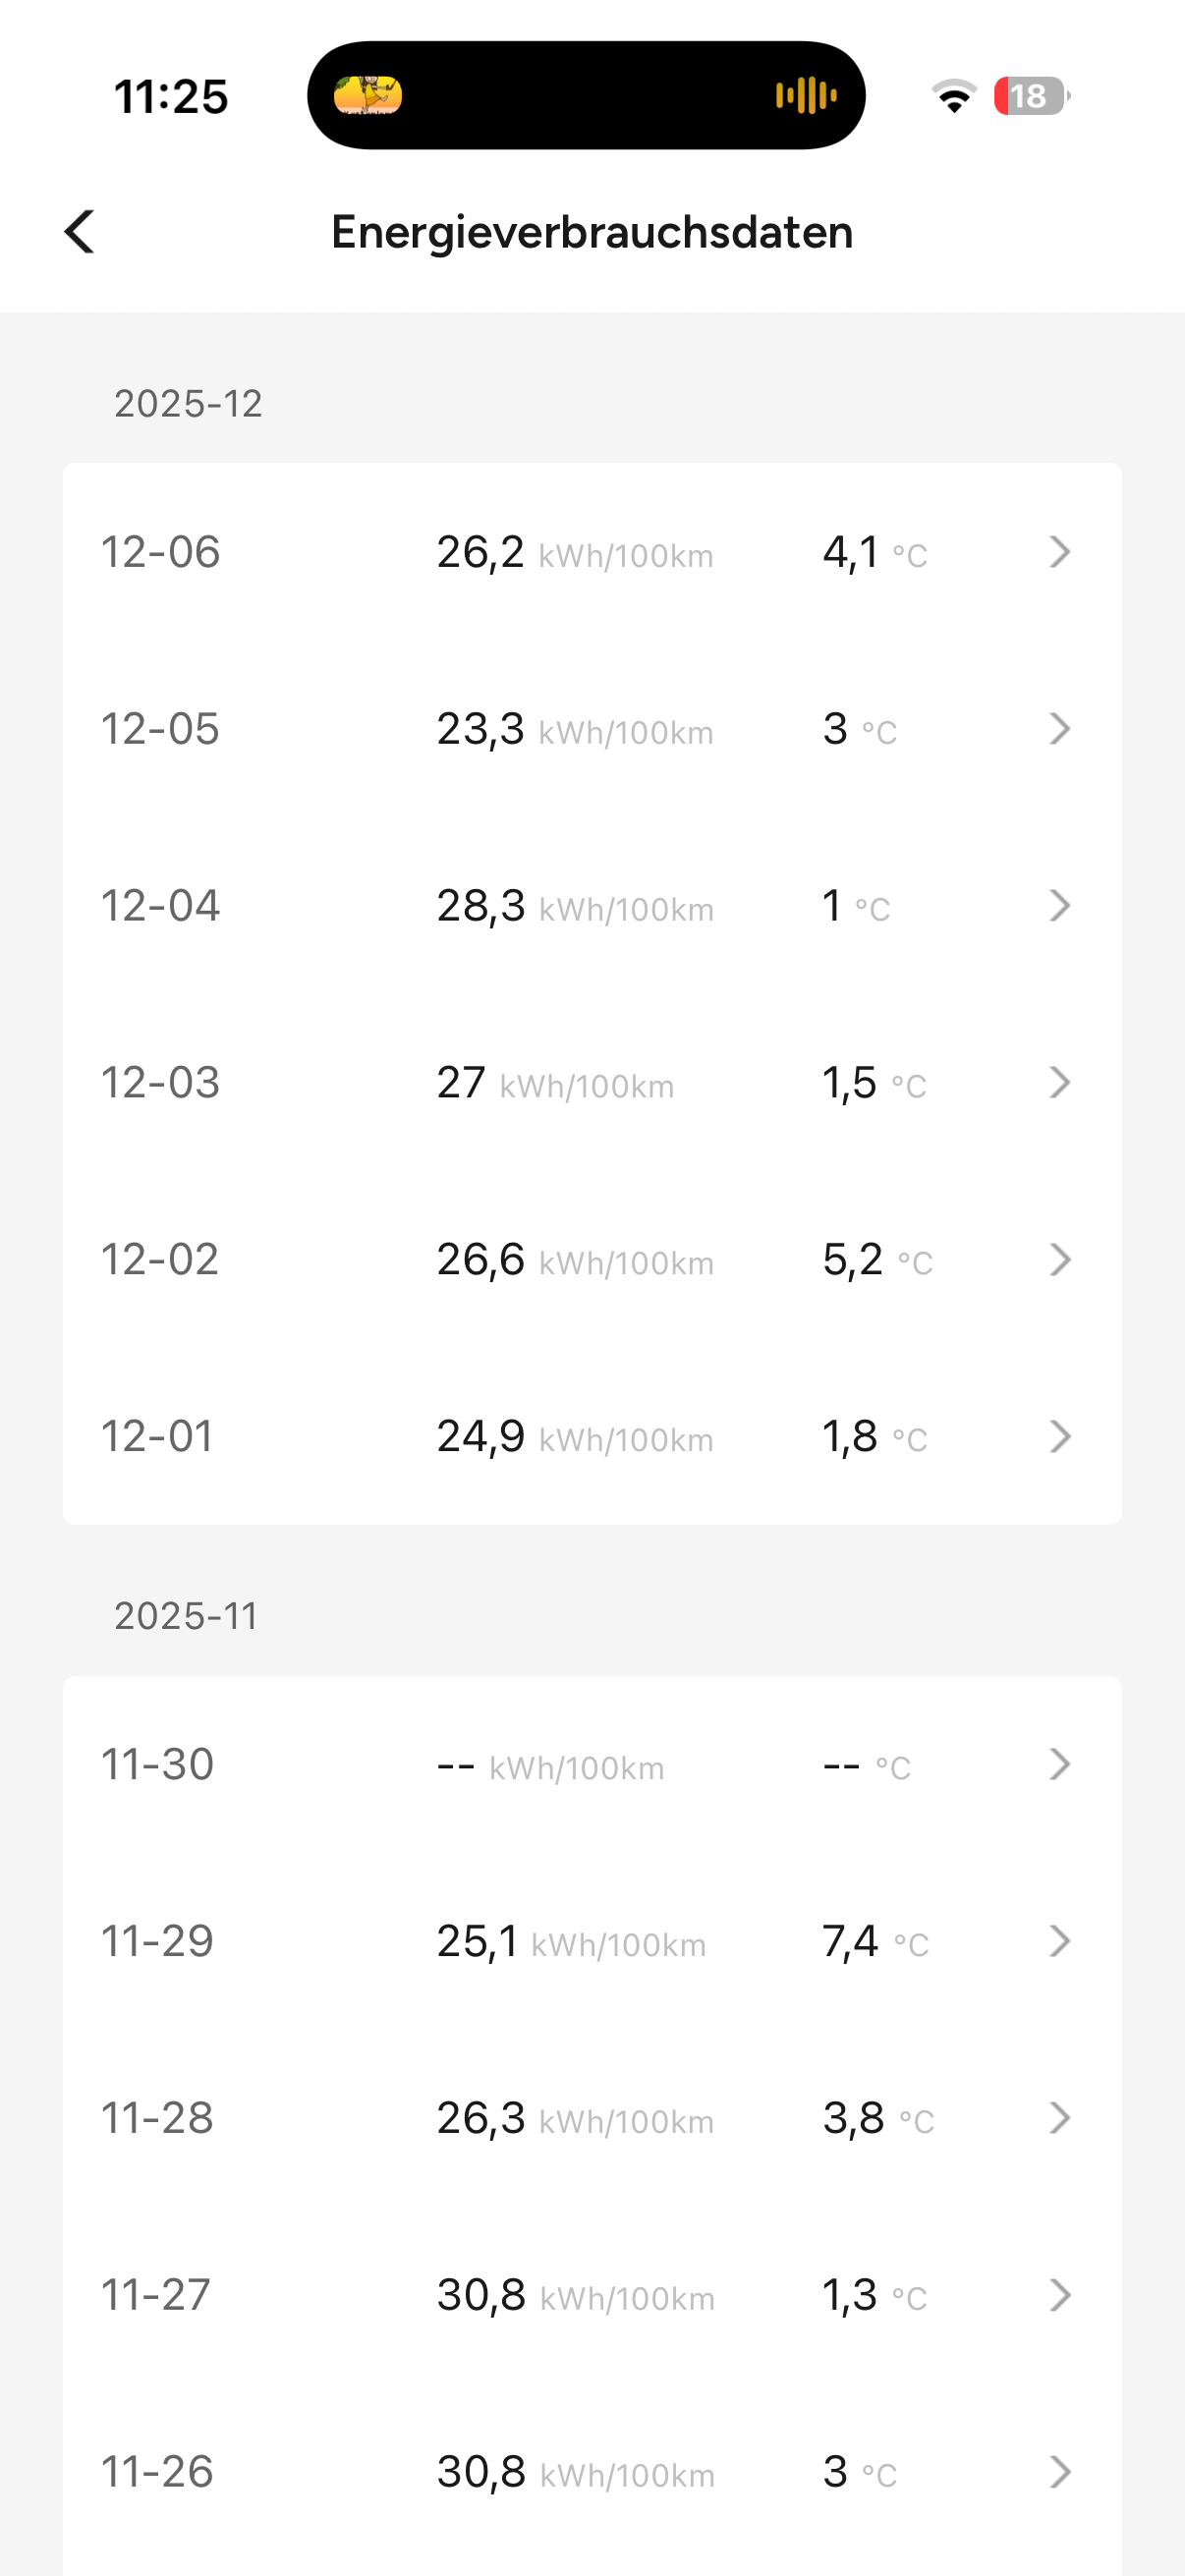Open the 12-04 row chevron arrow
Screen dimensions: 1185x2576
1060,906
